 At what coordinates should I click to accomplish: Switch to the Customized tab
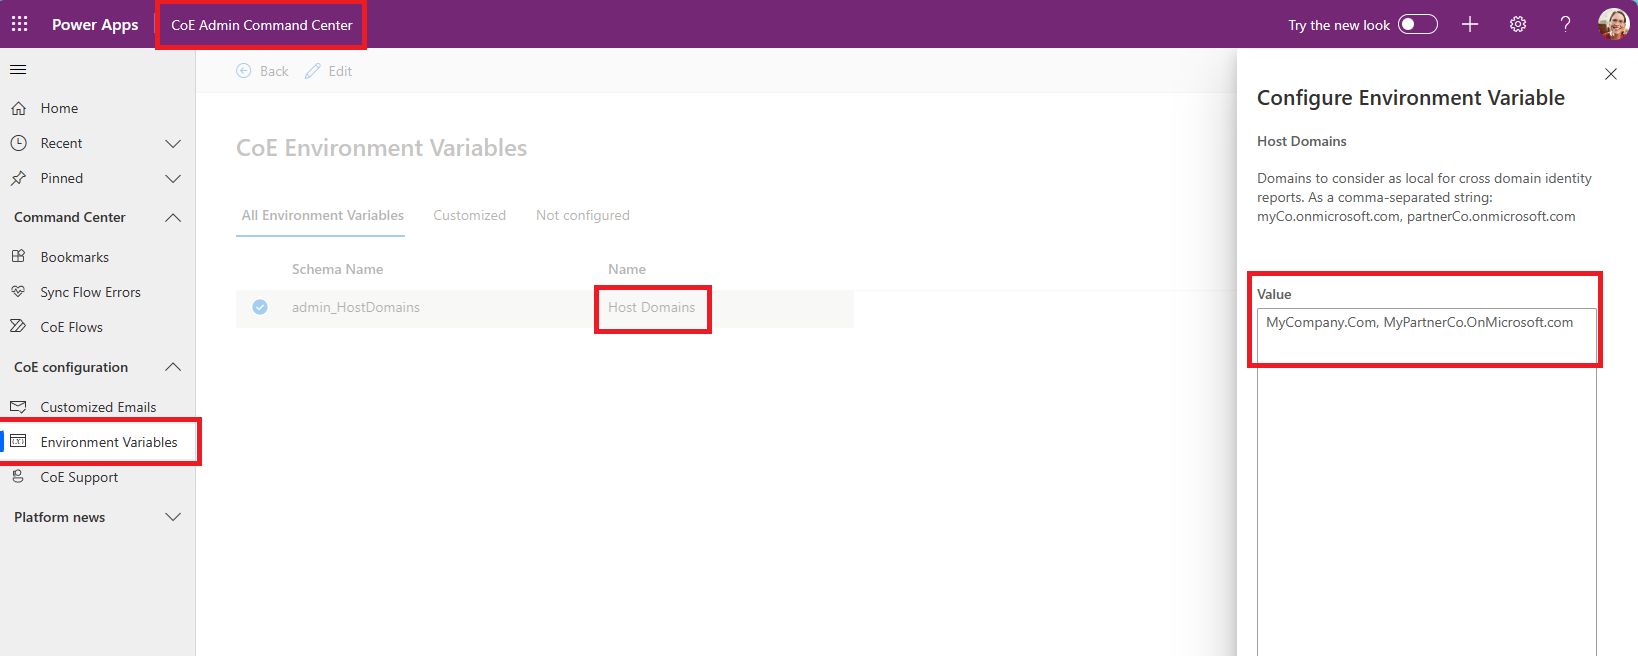point(469,215)
